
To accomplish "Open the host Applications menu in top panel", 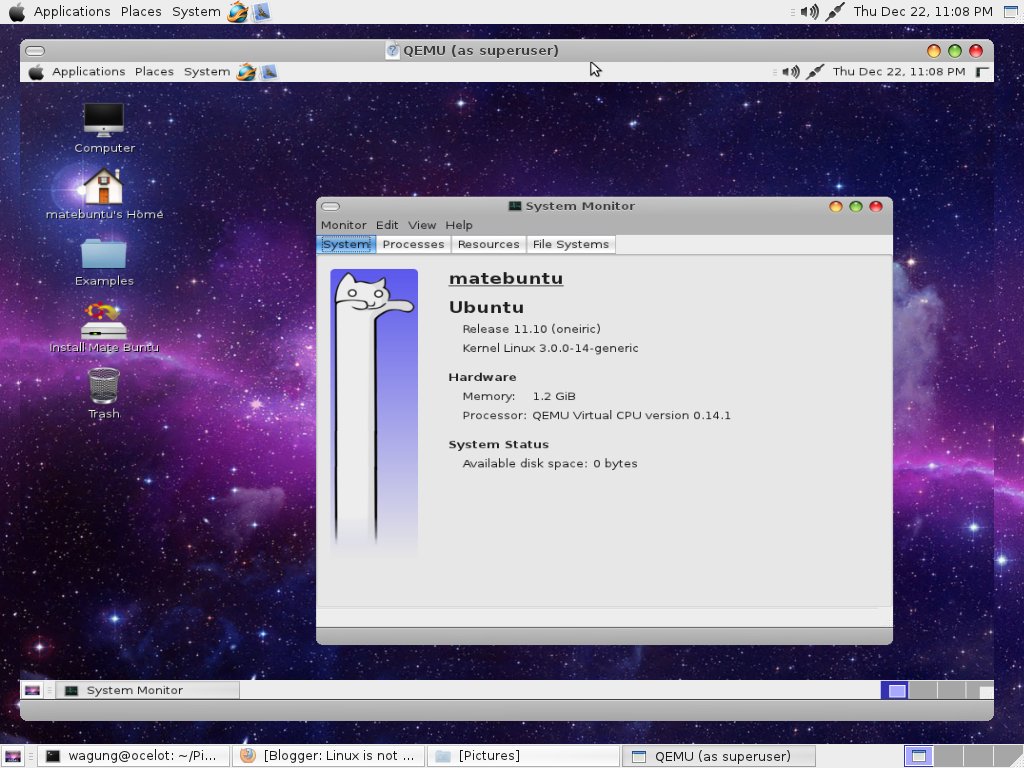I will tap(72, 12).
